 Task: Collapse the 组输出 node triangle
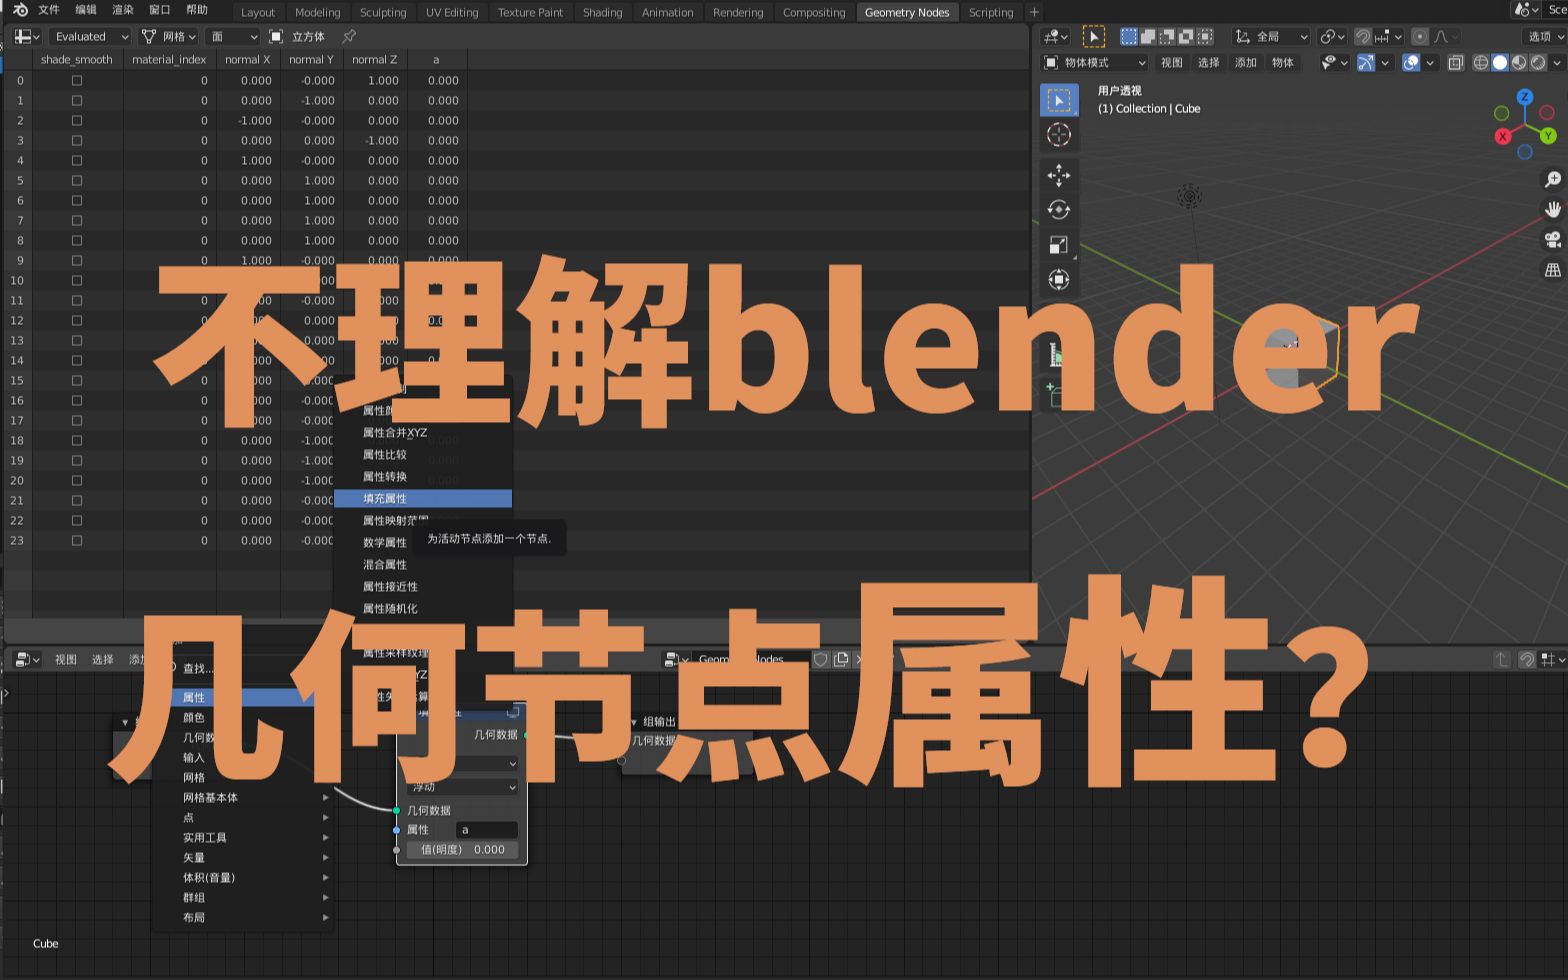[x=634, y=722]
